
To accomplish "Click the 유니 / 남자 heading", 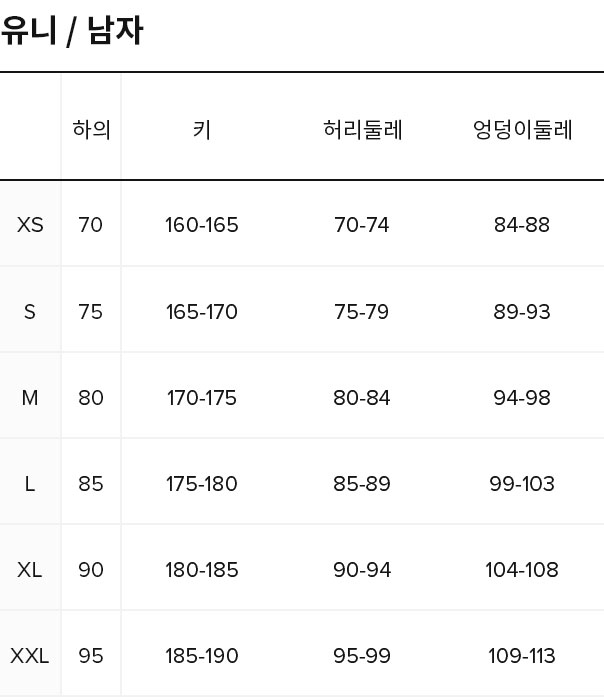I will point(71,31).
